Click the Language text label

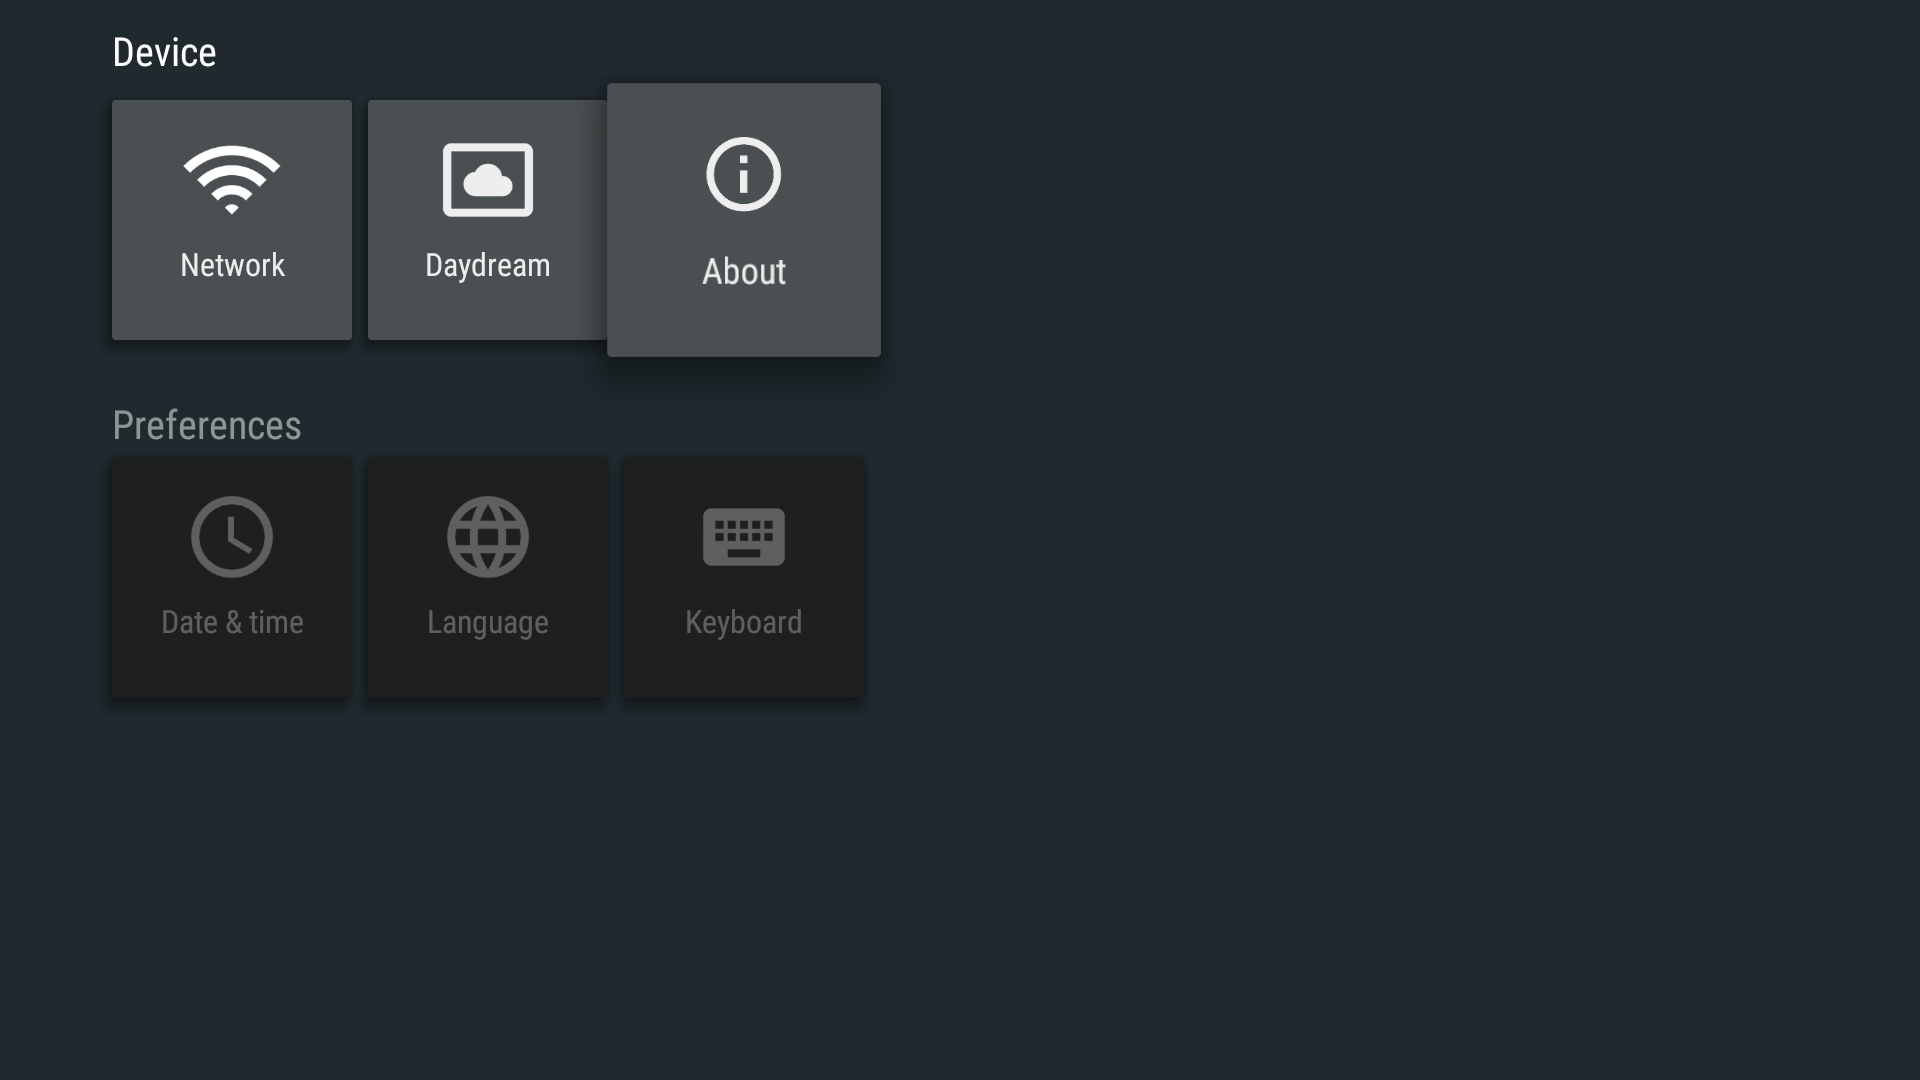(488, 624)
